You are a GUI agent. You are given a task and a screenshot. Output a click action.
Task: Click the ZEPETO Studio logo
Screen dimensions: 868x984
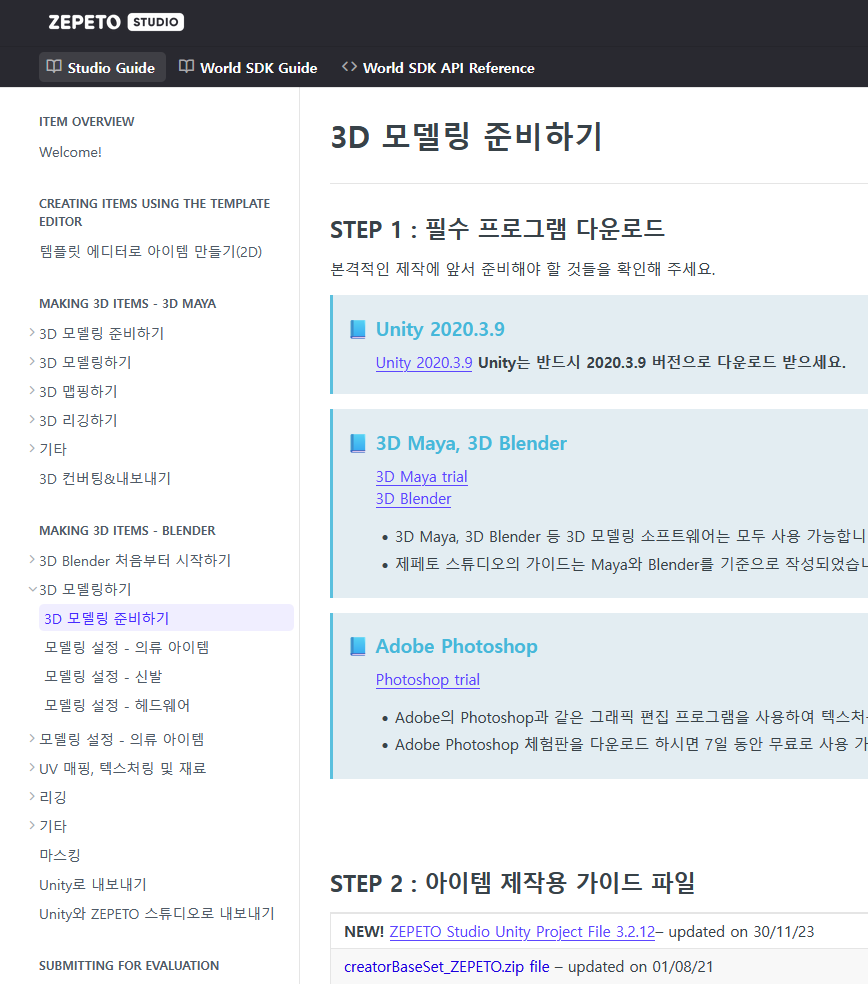116,22
